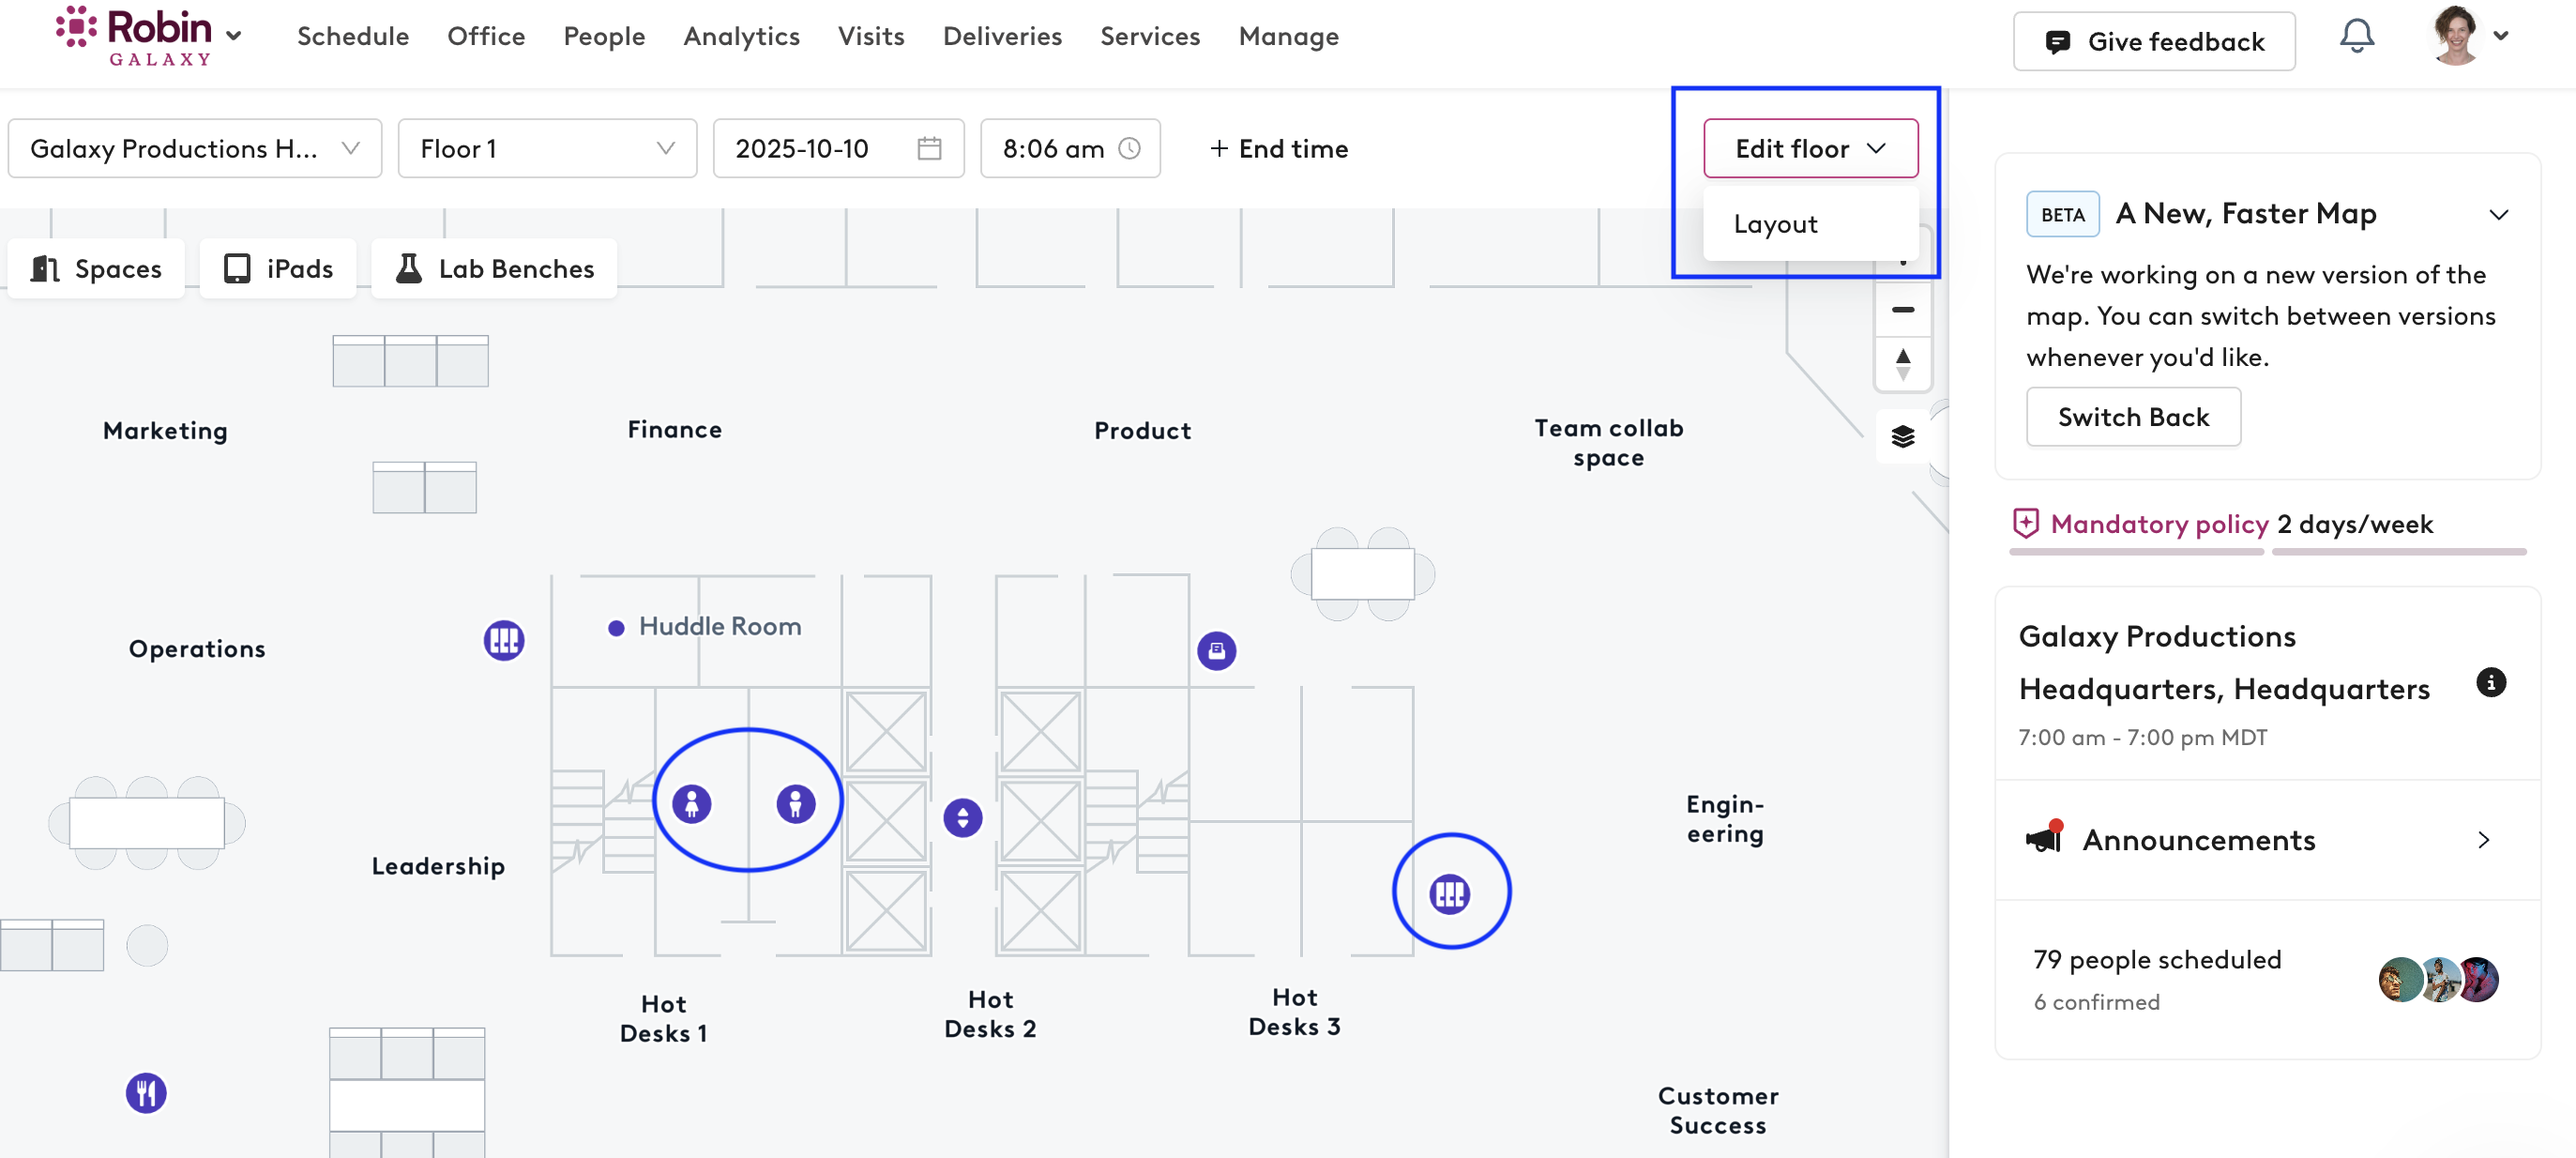The width and height of the screenshot is (2576, 1158).
Task: Open the map layers icon
Action: 1902,437
